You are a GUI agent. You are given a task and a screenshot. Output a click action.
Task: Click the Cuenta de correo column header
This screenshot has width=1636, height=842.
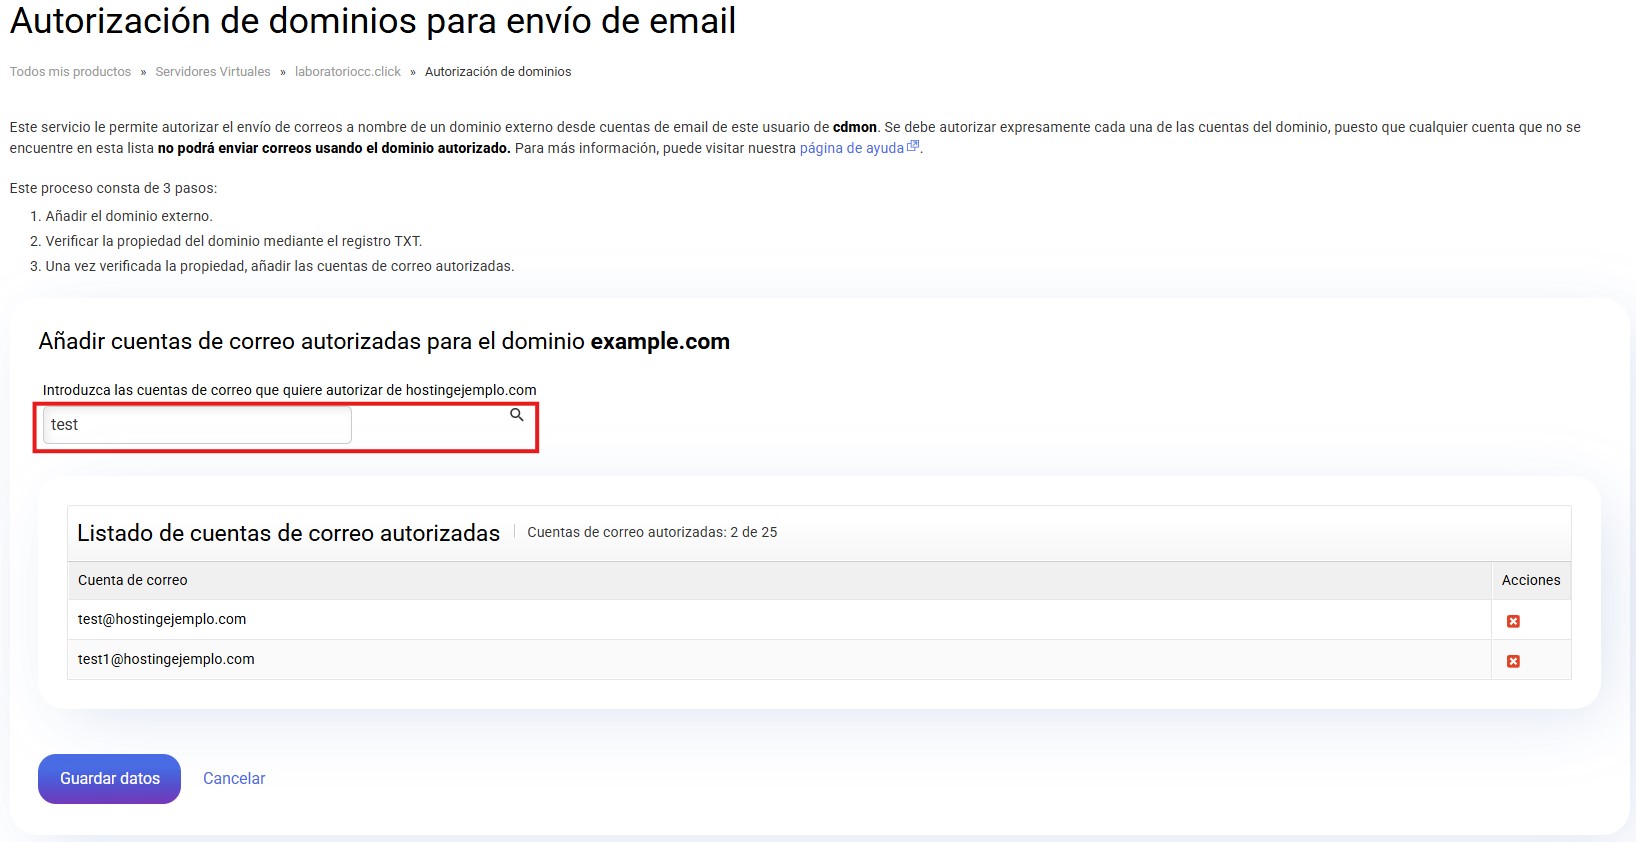click(133, 580)
